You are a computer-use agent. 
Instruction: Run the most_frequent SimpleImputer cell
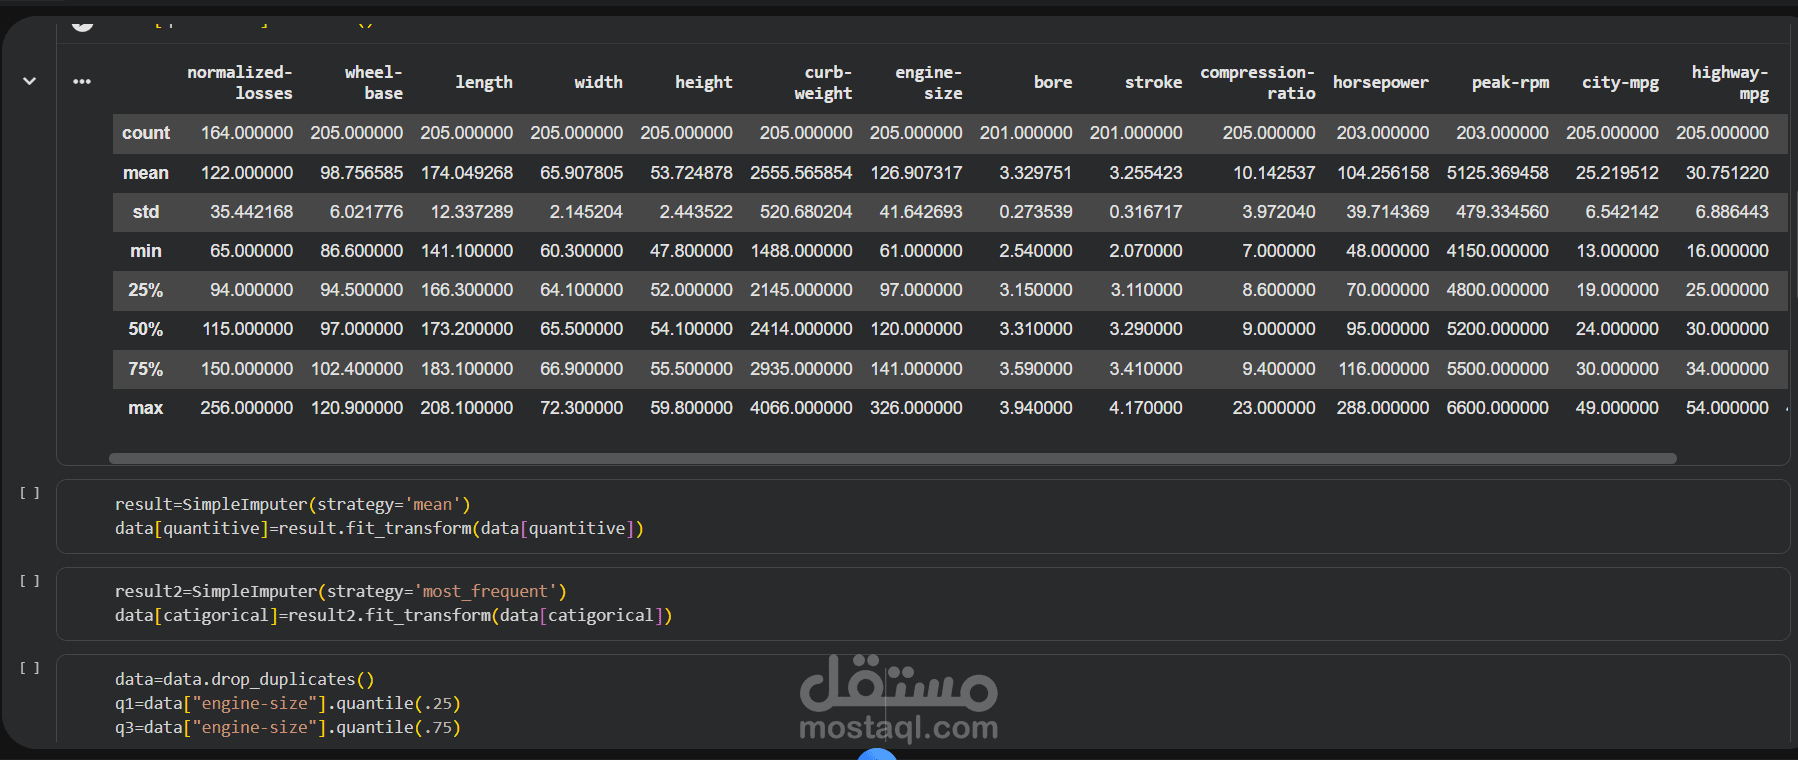click(30, 581)
